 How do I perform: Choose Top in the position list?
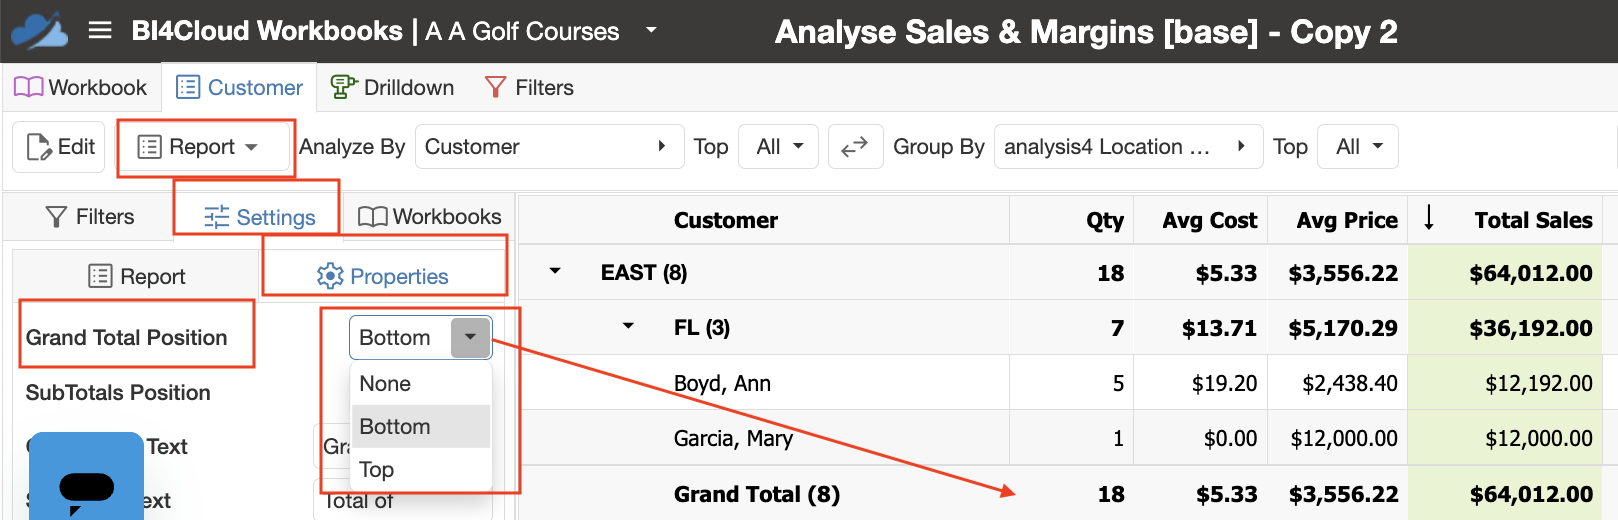[420, 470]
